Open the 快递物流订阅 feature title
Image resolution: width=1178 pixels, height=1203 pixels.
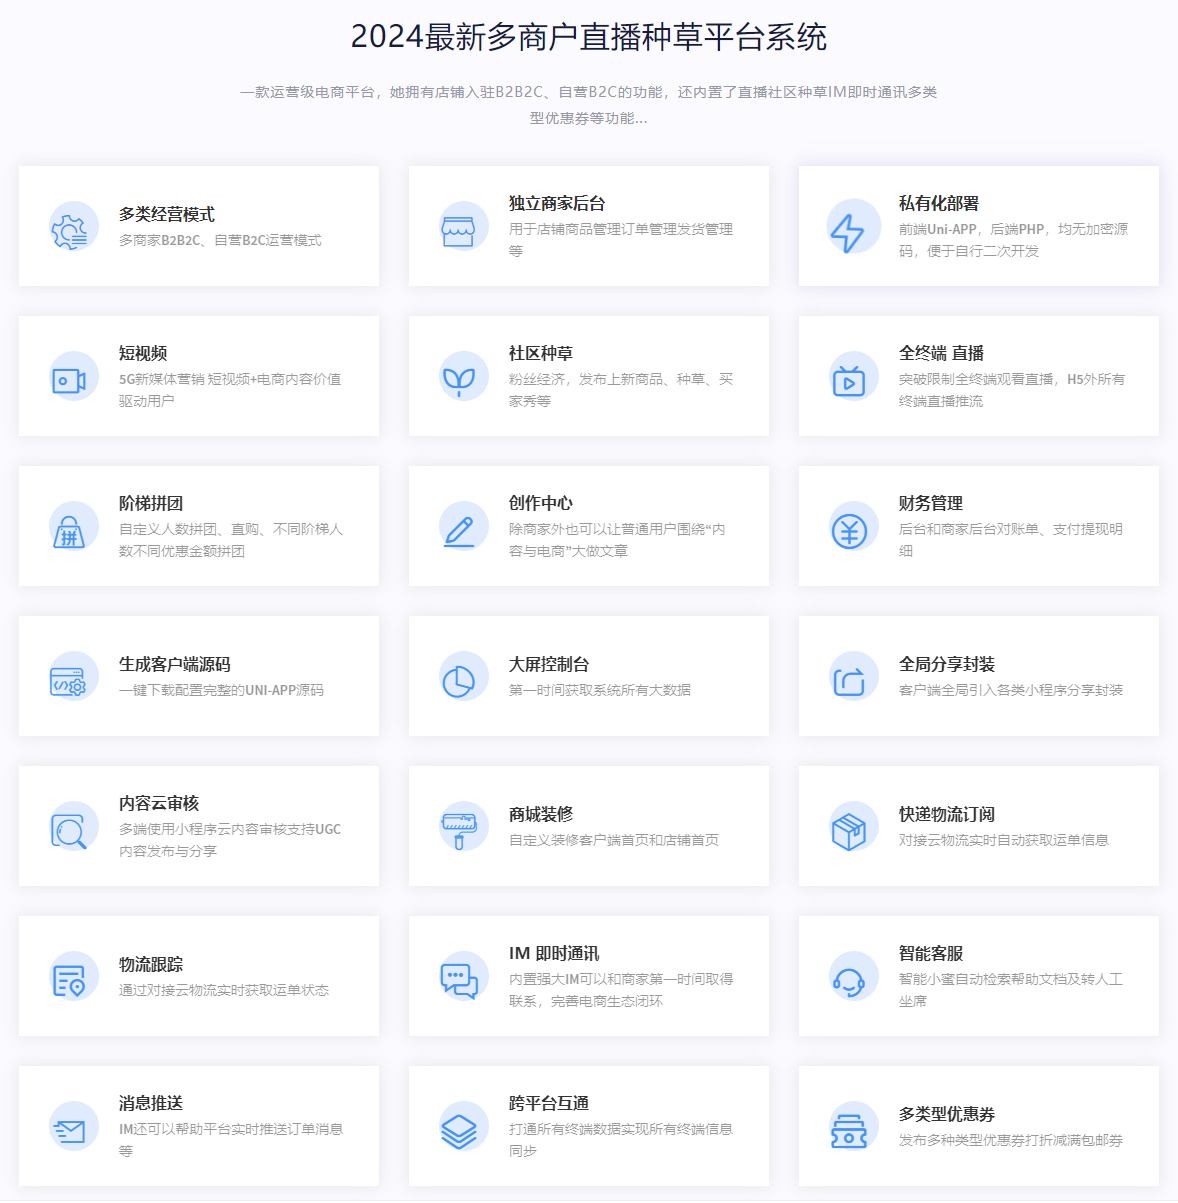pos(946,814)
